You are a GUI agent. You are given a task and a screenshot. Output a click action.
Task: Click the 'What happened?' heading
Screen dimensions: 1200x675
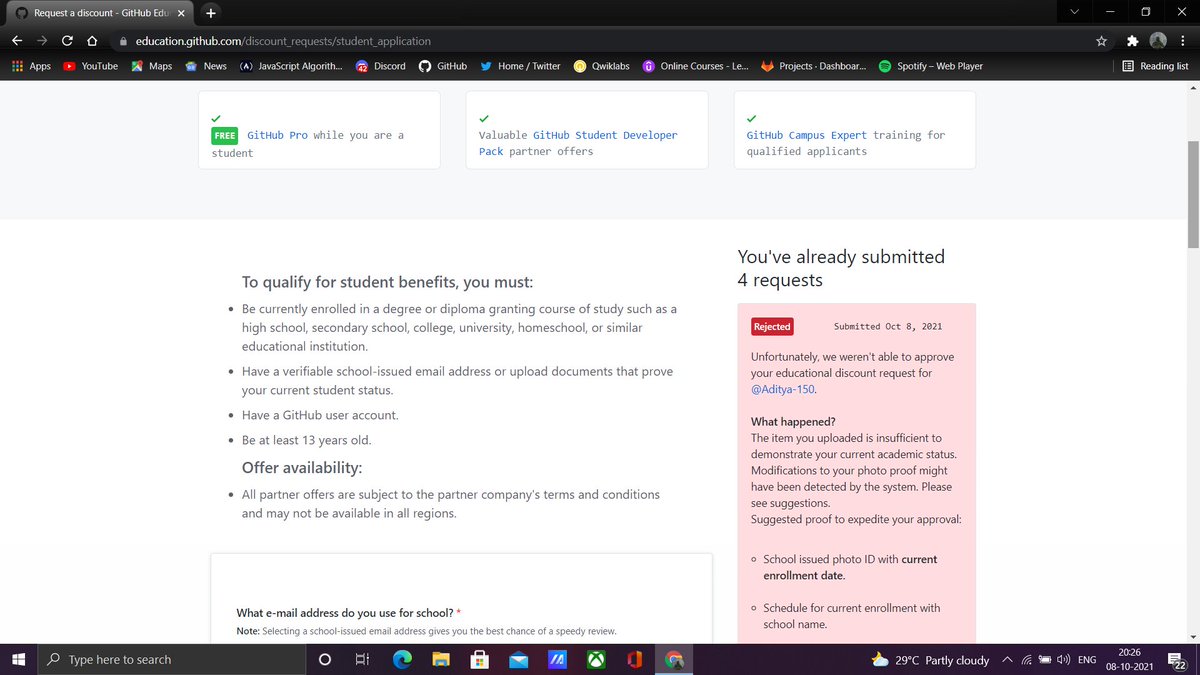click(793, 422)
